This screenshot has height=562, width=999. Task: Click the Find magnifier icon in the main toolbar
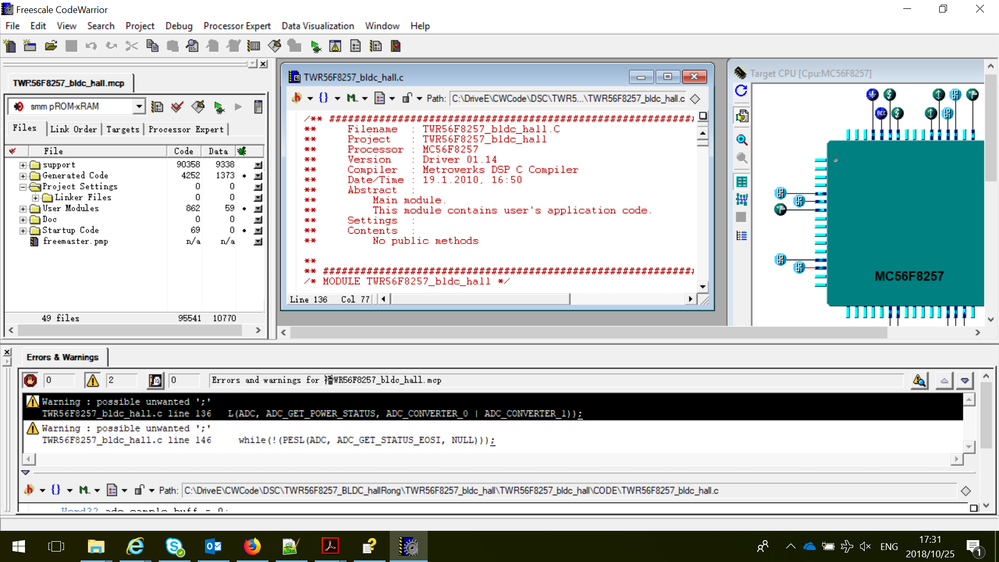(x=192, y=46)
